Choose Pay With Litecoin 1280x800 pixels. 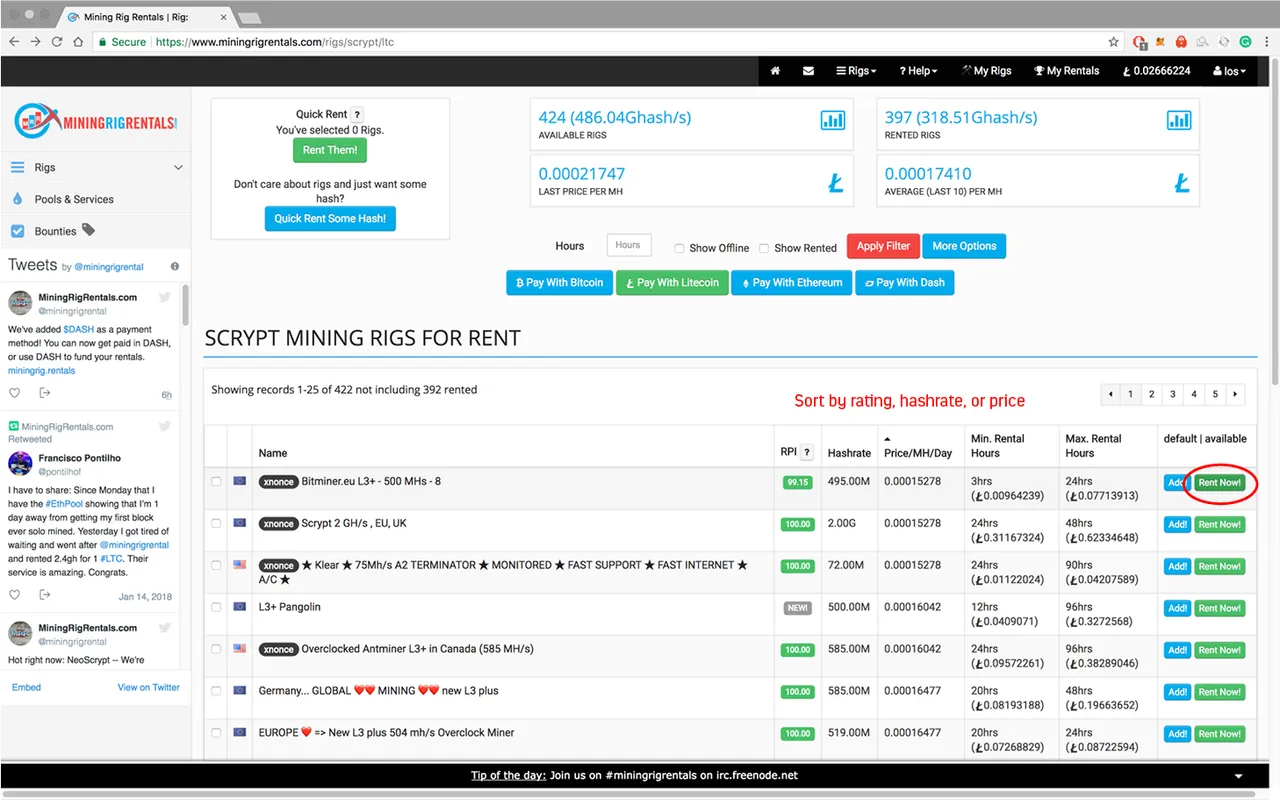672,283
